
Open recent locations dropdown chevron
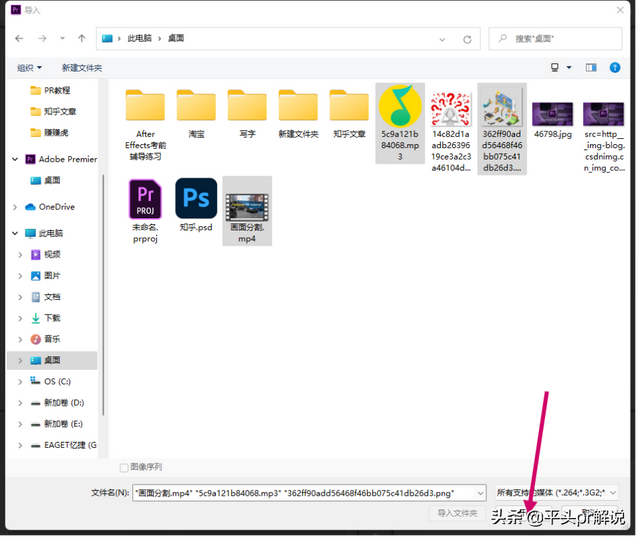62,38
